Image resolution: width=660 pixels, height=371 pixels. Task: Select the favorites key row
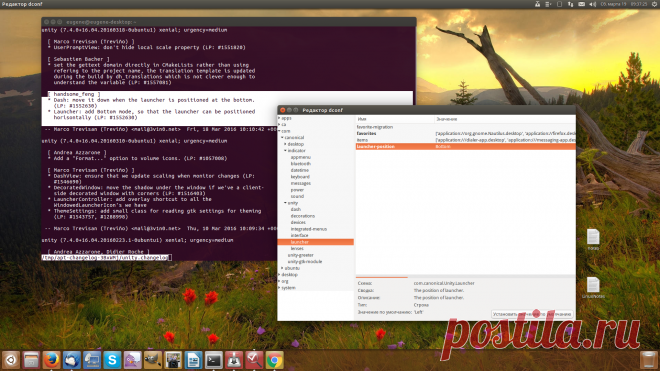466,133
